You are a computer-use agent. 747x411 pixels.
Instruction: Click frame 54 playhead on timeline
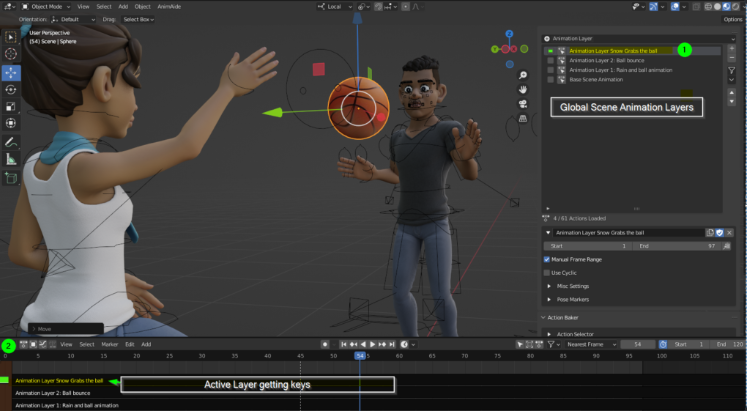359,355
